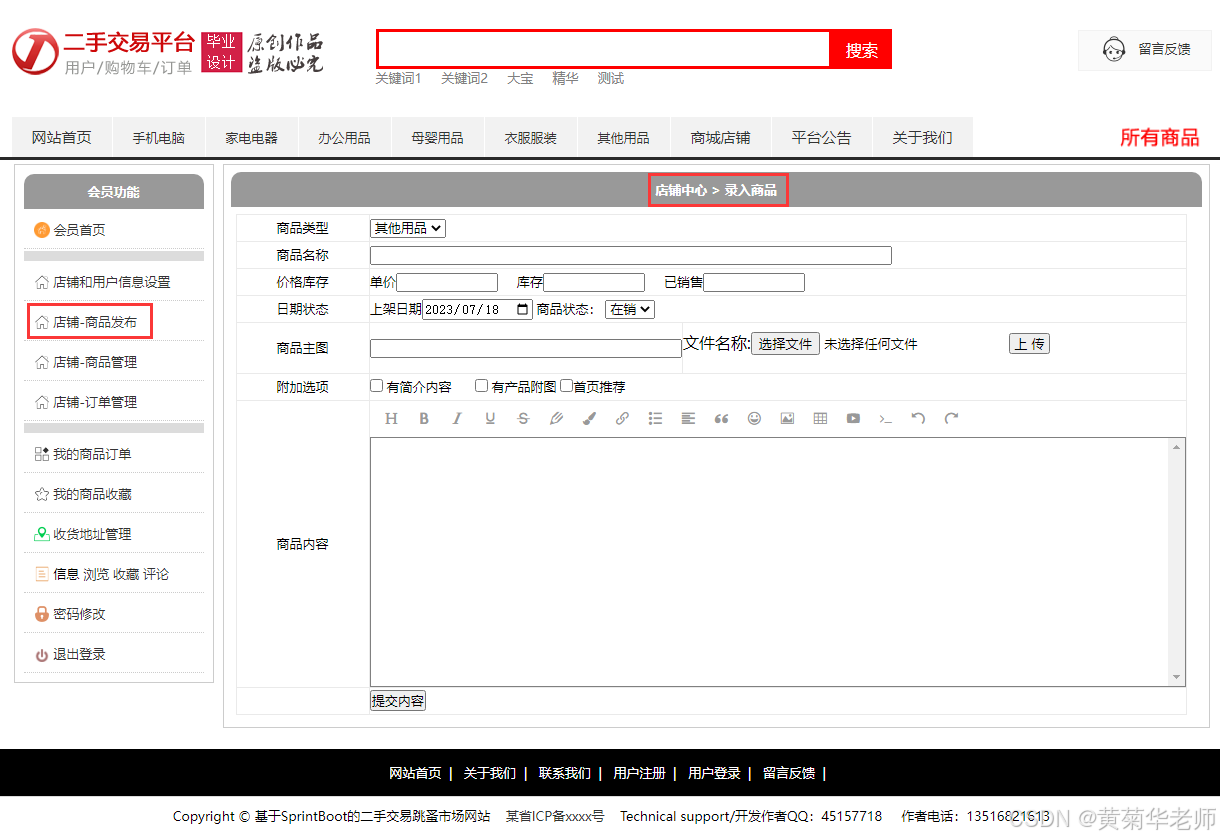The image size is (1220, 838).
Task: Click the power icon next to 退出登录
Action: (42, 655)
